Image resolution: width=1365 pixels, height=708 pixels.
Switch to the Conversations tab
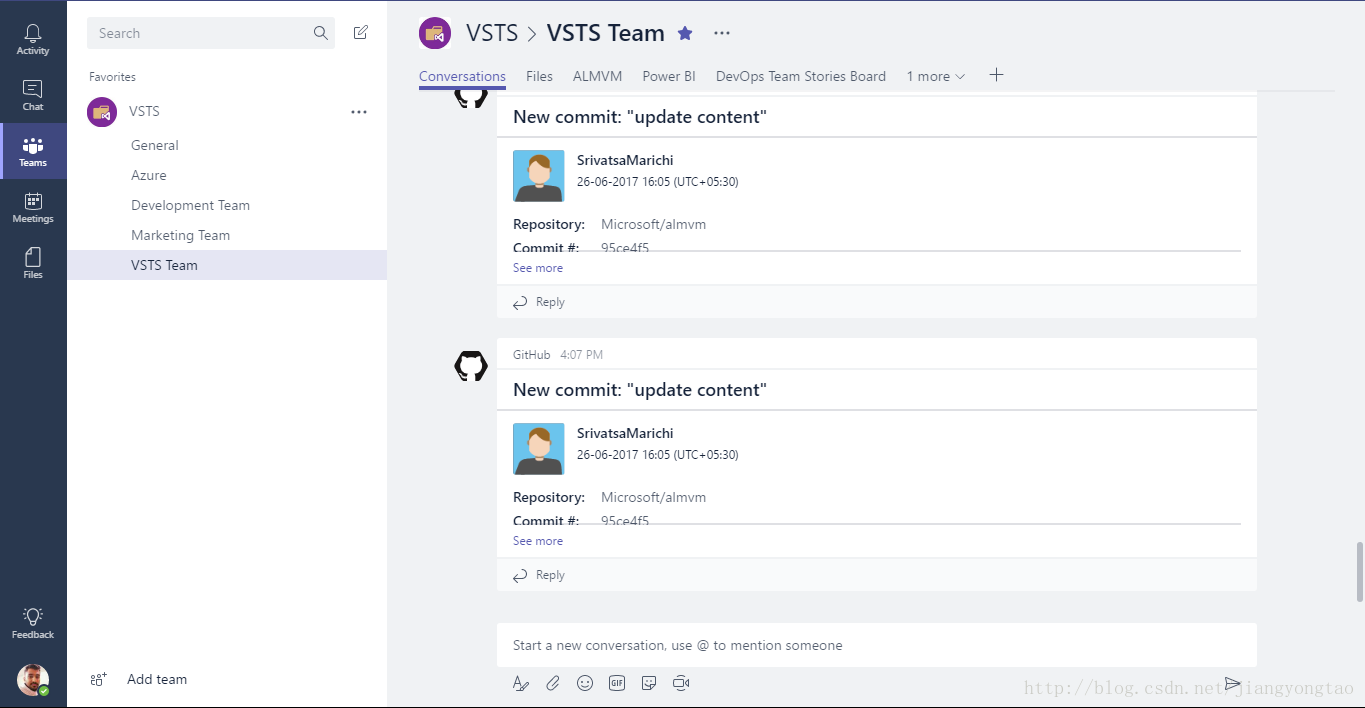click(x=462, y=76)
